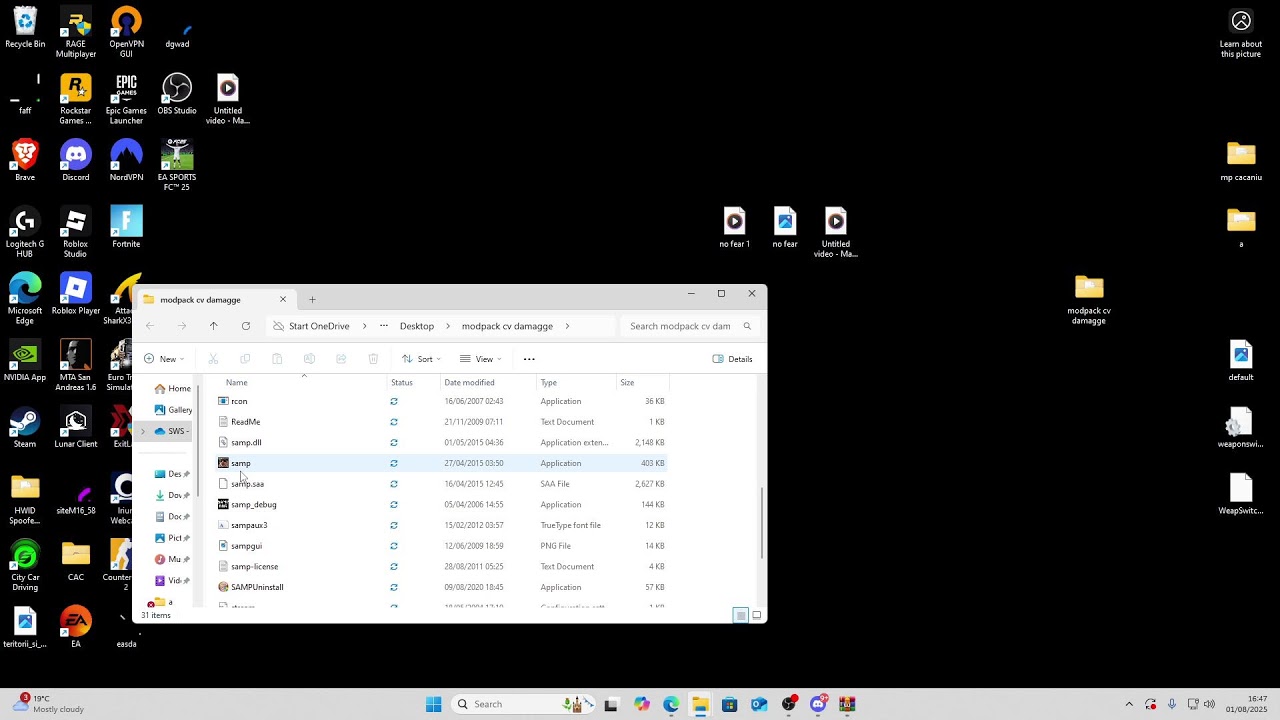Click the Windows Start button

(433, 704)
